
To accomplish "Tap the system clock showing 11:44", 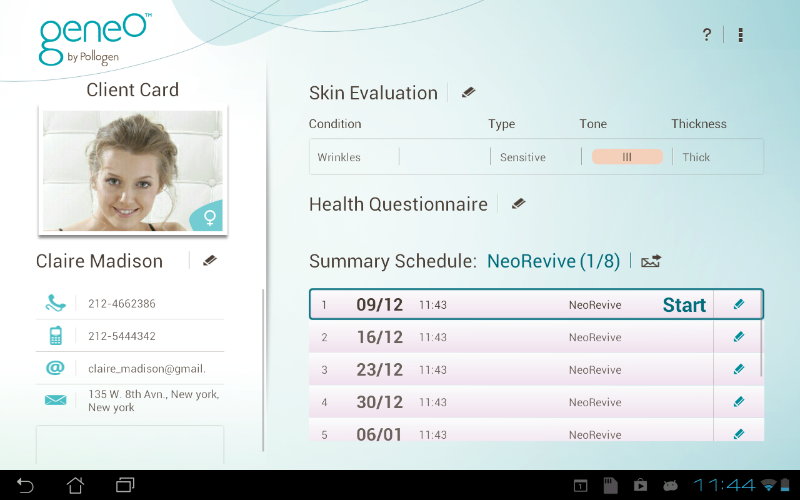I will pos(724,485).
